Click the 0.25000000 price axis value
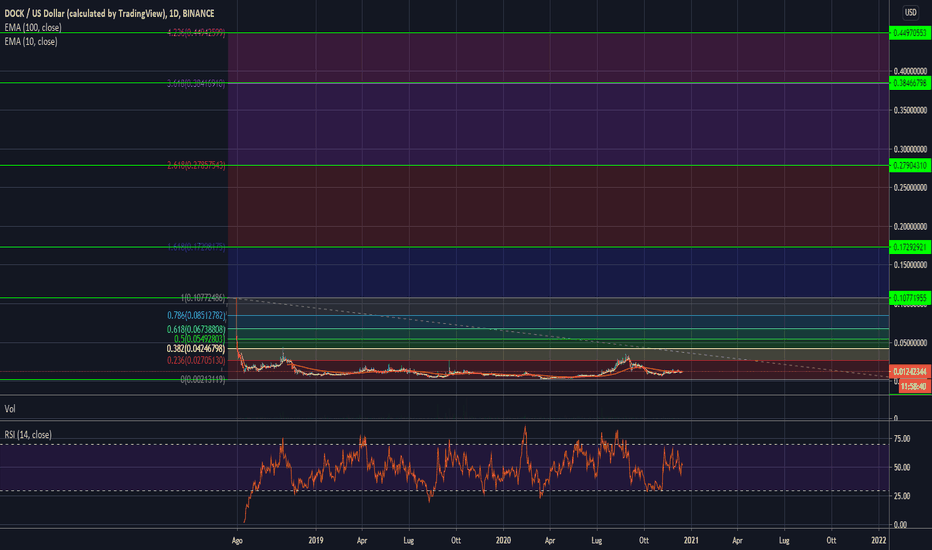Screen dimensions: 932x550 click(x=910, y=187)
